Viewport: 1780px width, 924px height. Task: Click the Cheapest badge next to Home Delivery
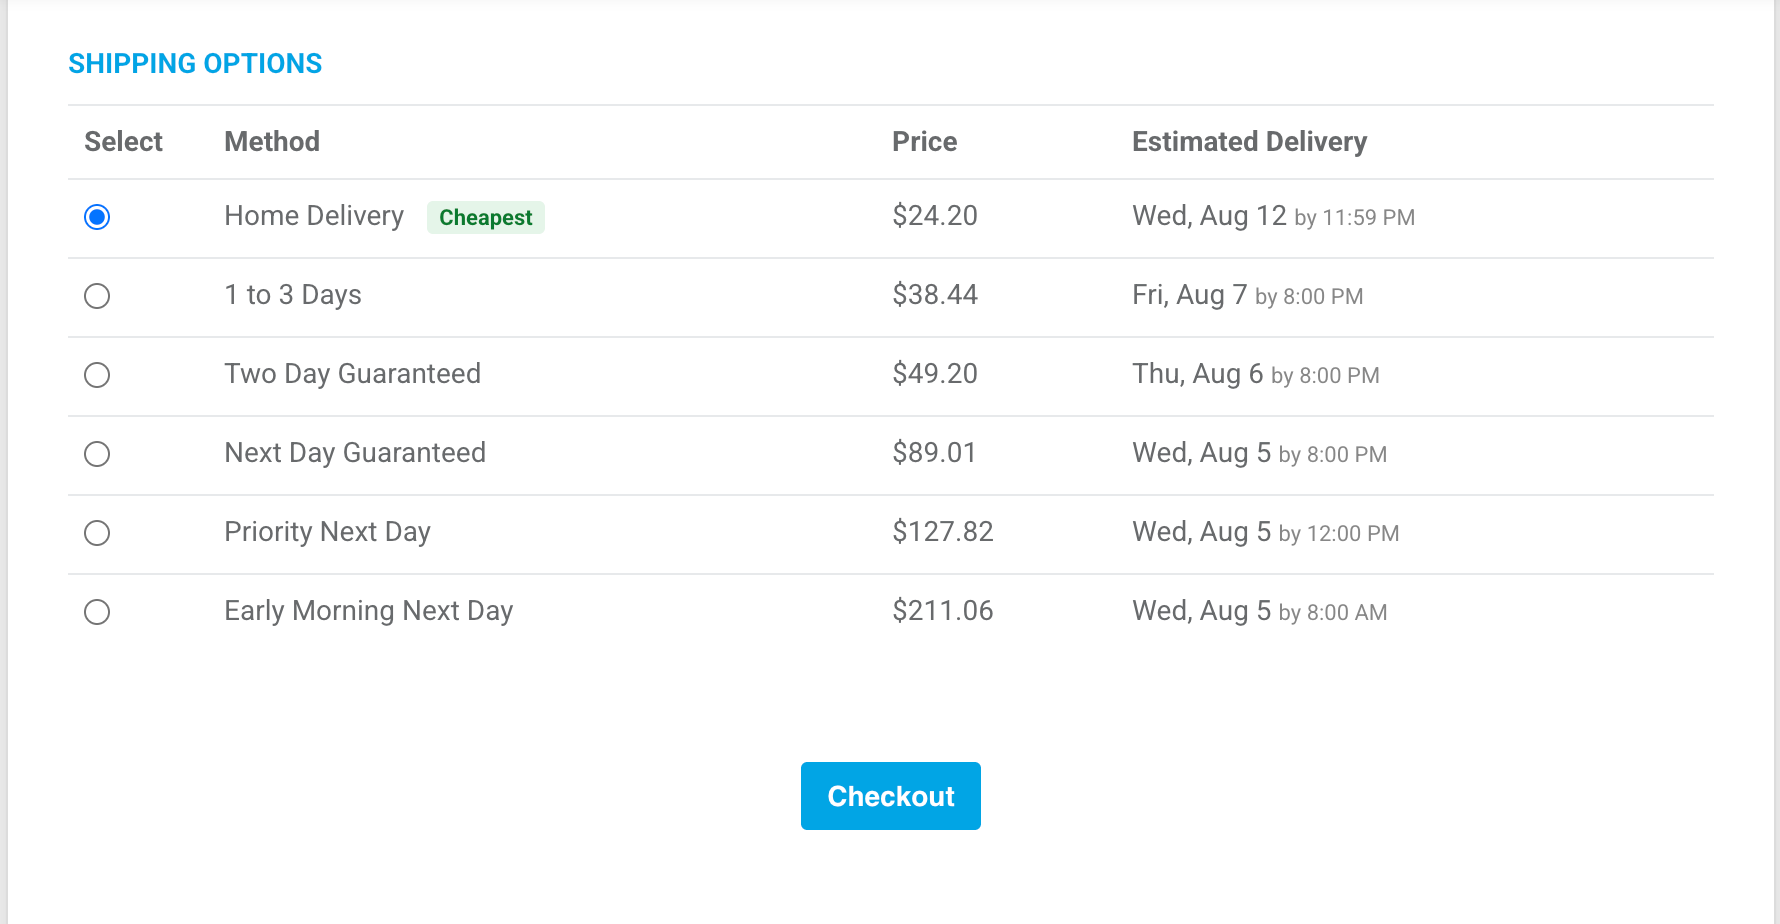click(486, 217)
